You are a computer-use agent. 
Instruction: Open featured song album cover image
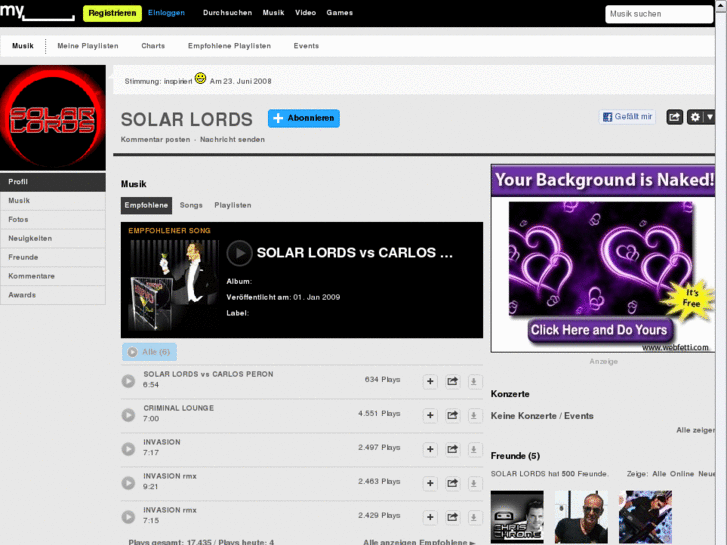pos(174,283)
